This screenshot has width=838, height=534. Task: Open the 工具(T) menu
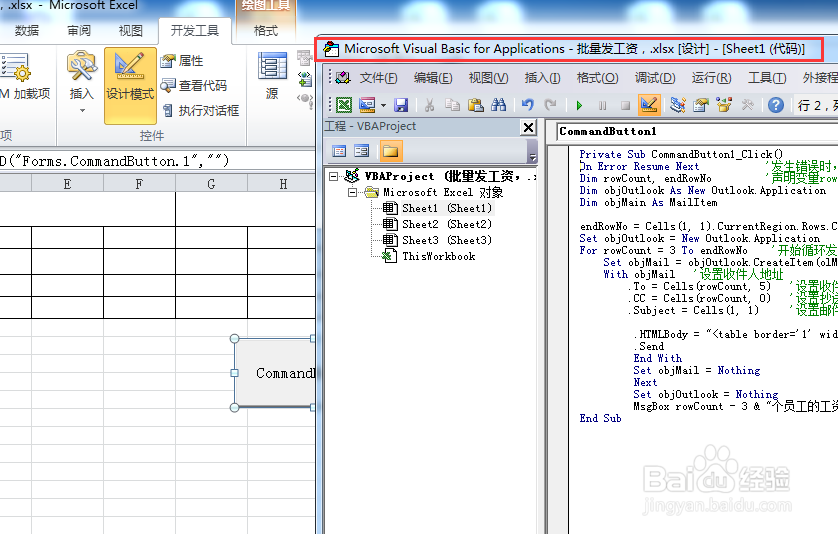click(767, 78)
